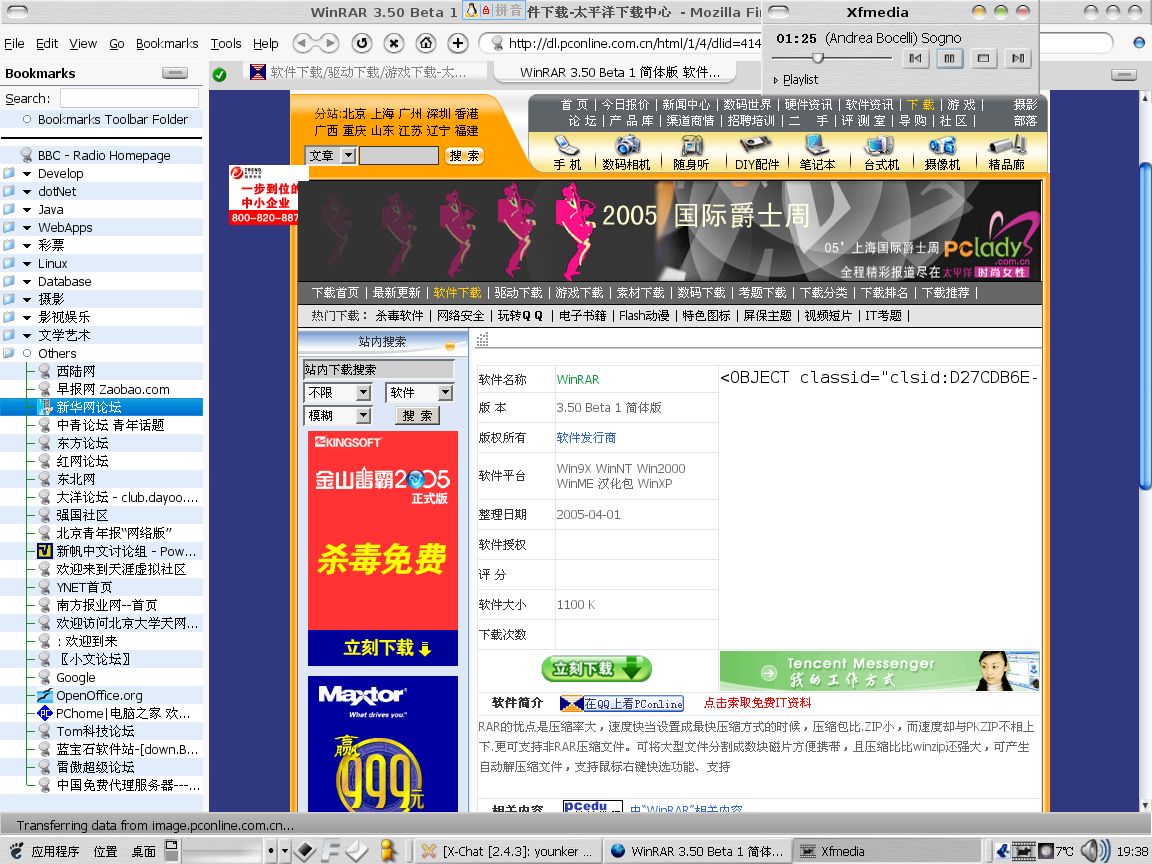Switch to the Xfmedia taskbar button
The width and height of the screenshot is (1152, 864).
(887, 852)
